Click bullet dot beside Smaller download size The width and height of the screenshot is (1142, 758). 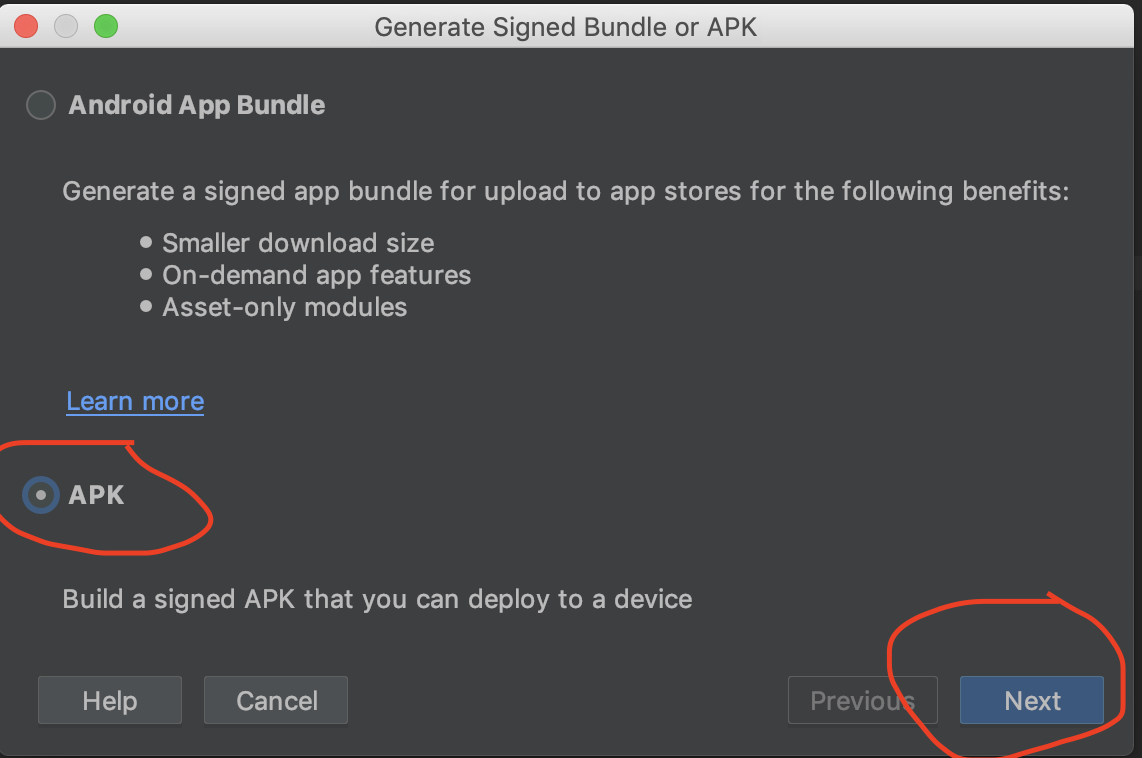[146, 242]
